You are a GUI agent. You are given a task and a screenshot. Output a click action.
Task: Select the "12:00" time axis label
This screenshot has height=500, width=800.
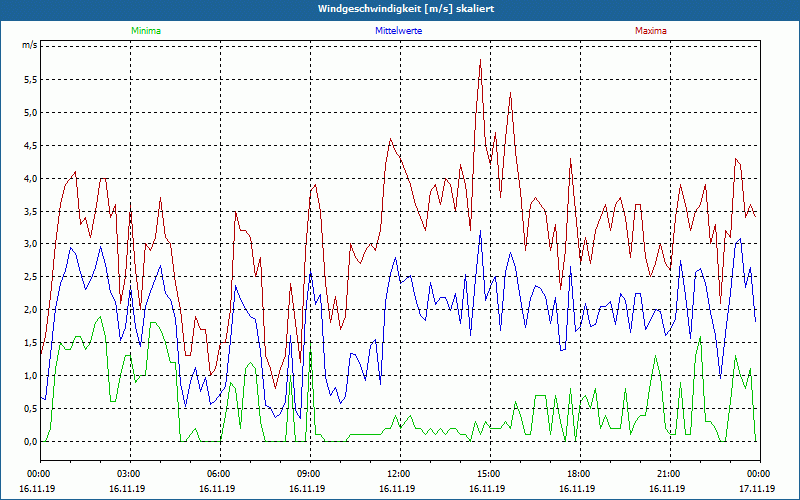398,474
